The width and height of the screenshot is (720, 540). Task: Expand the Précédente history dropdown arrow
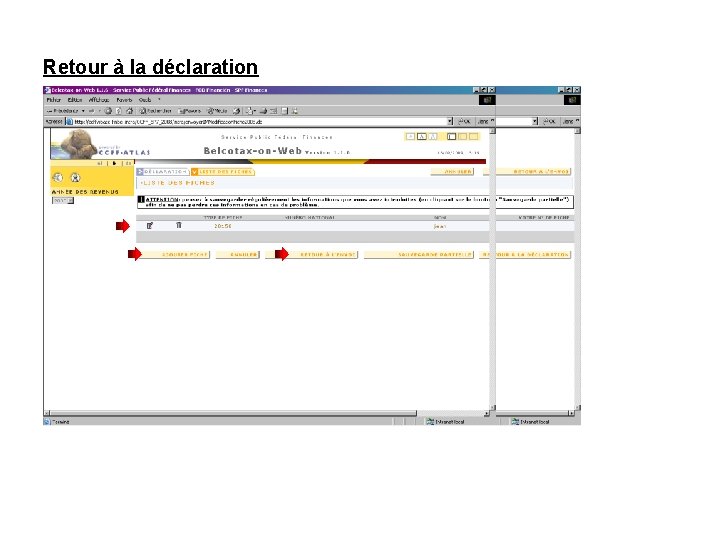pyautogui.click(x=83, y=111)
